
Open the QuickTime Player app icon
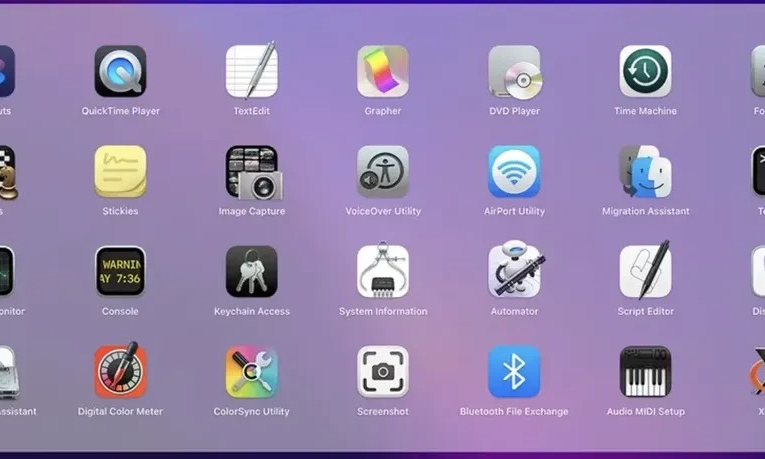point(121,71)
